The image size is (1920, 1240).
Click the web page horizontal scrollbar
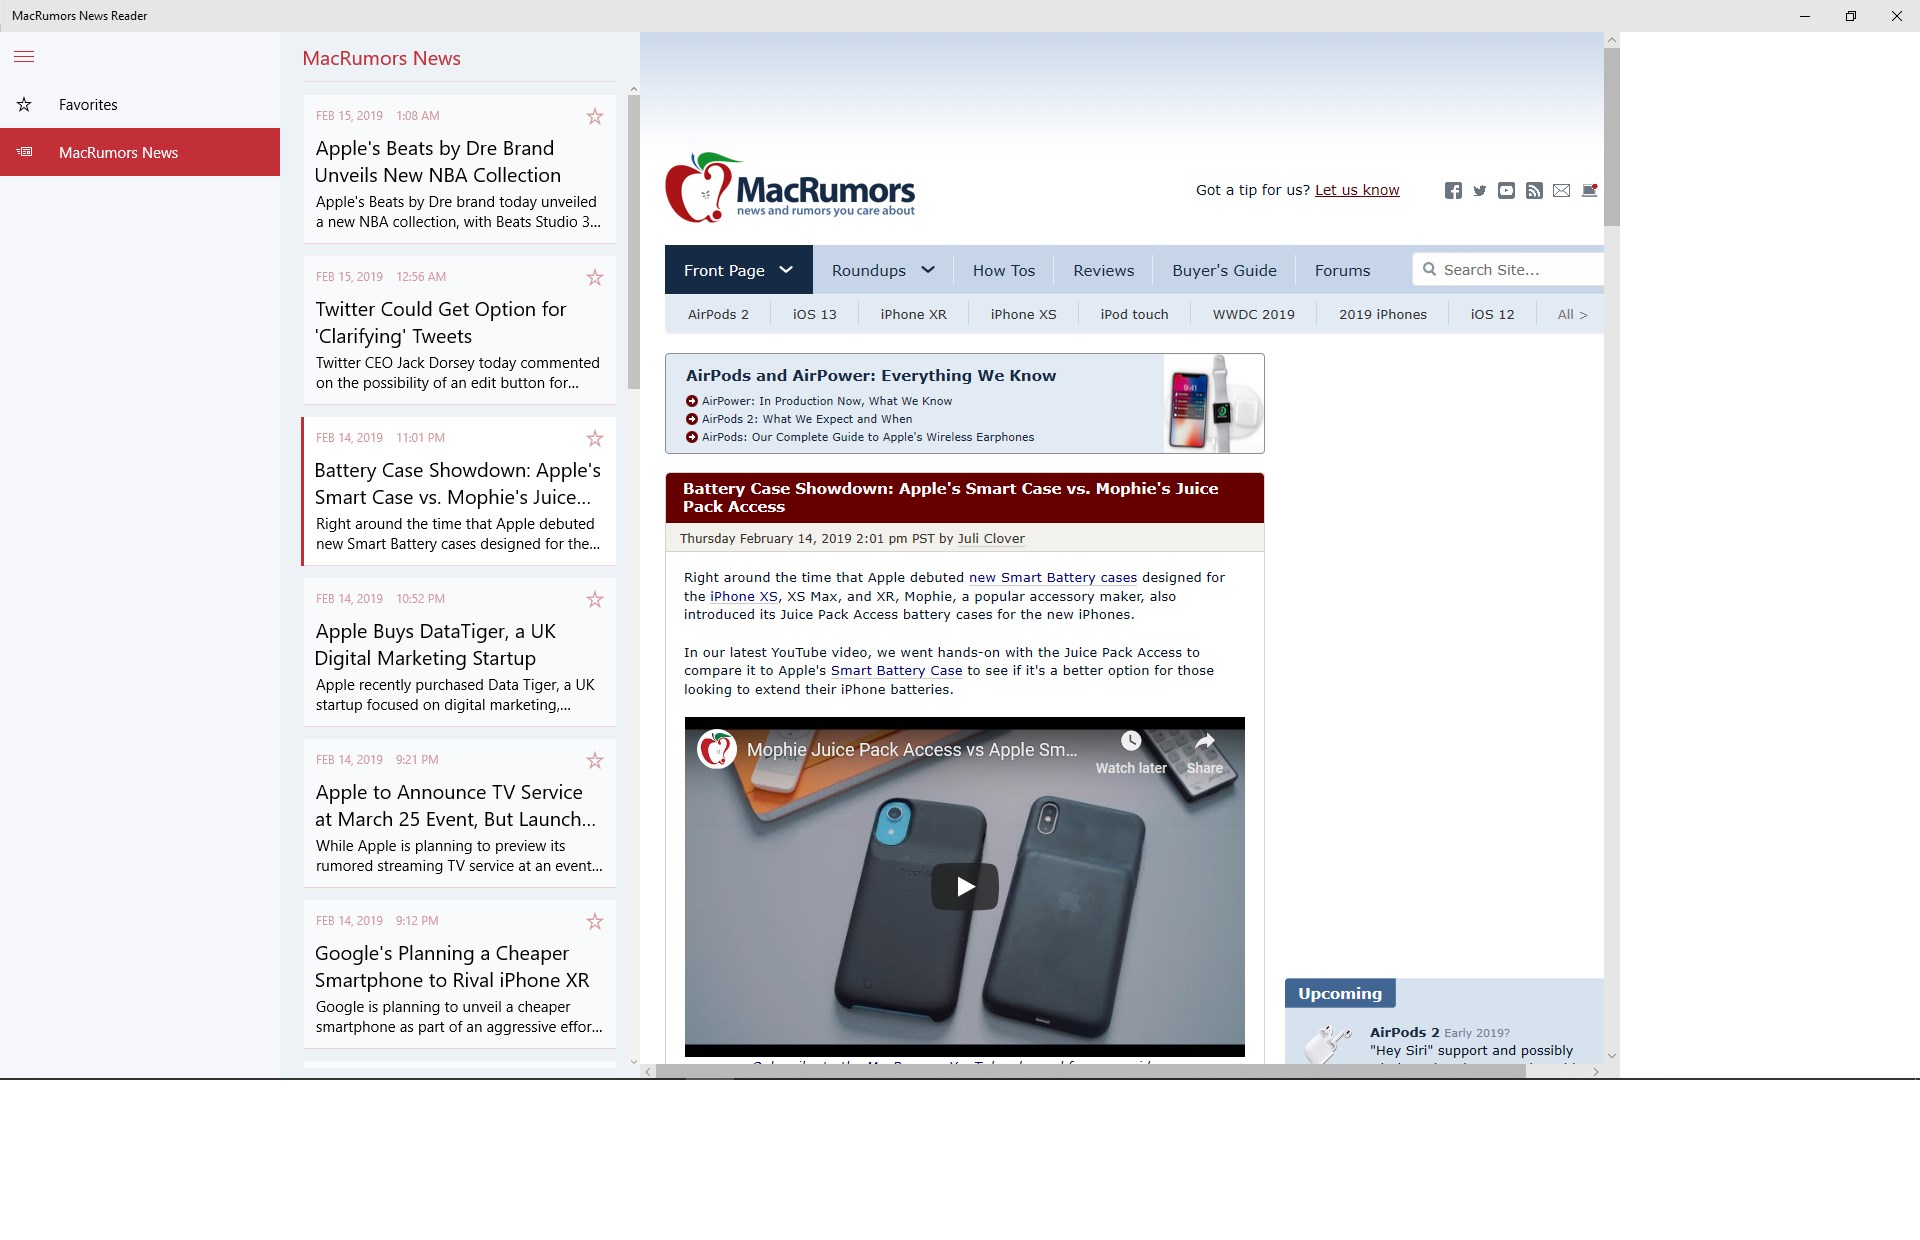pos(1091,1071)
